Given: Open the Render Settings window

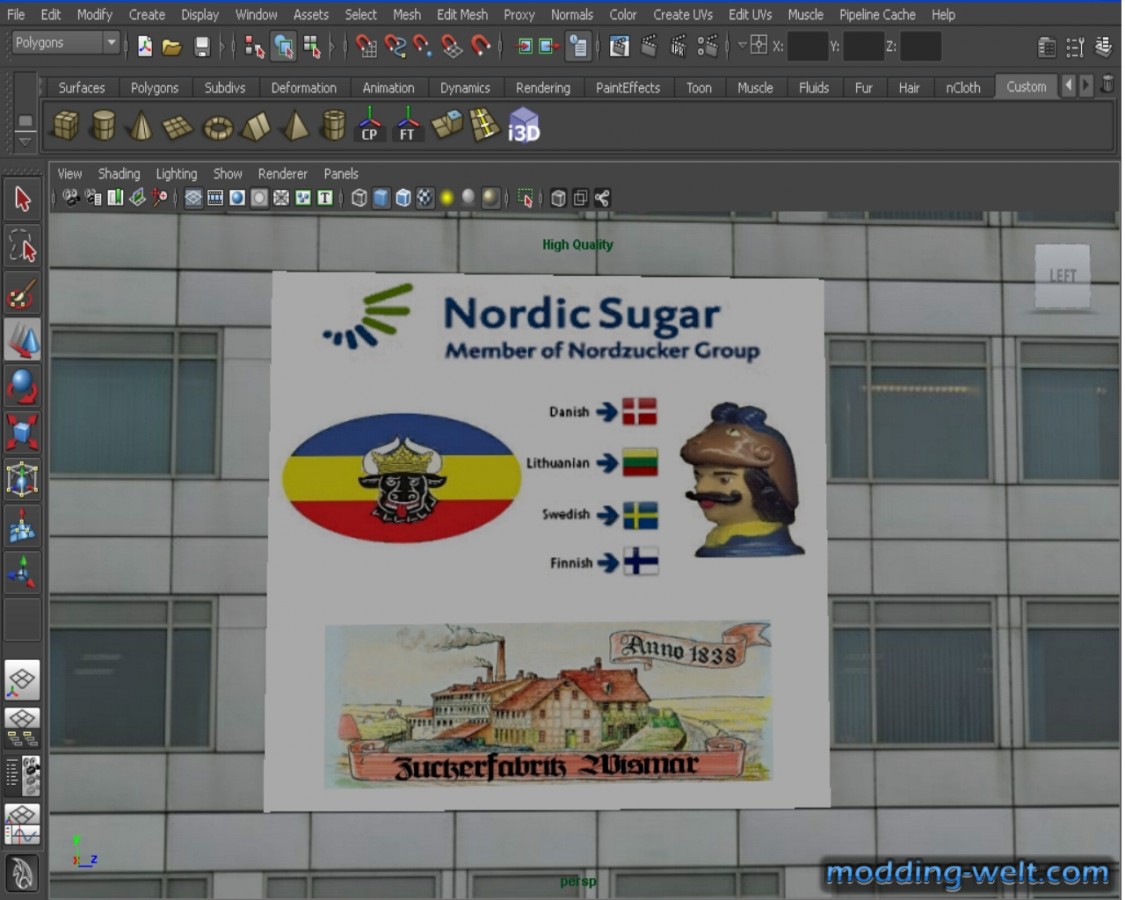Looking at the screenshot, I should [x=707, y=47].
